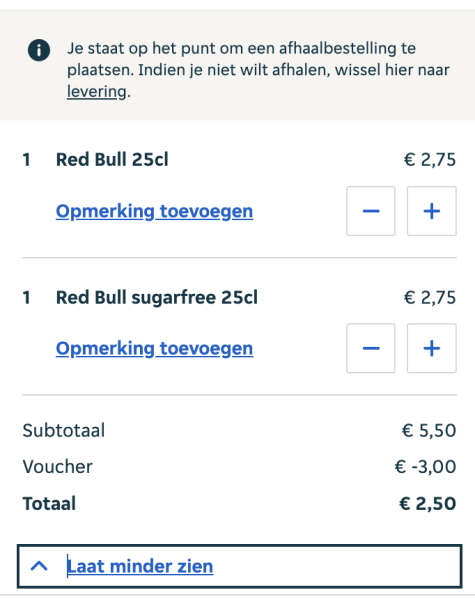Open 'Opmerking toevoegen' for Red Bull sugarfree
Viewport: 475px width, 606px height.
(154, 348)
